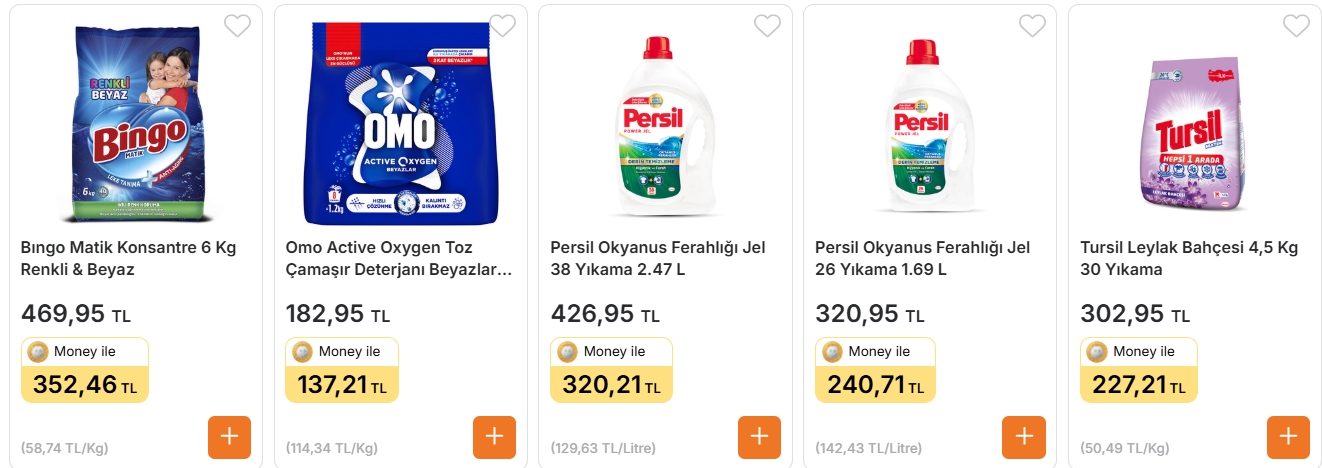The image size is (1322, 468).
Task: Toggle heart on Omo Active Oxygen
Action: [502, 26]
